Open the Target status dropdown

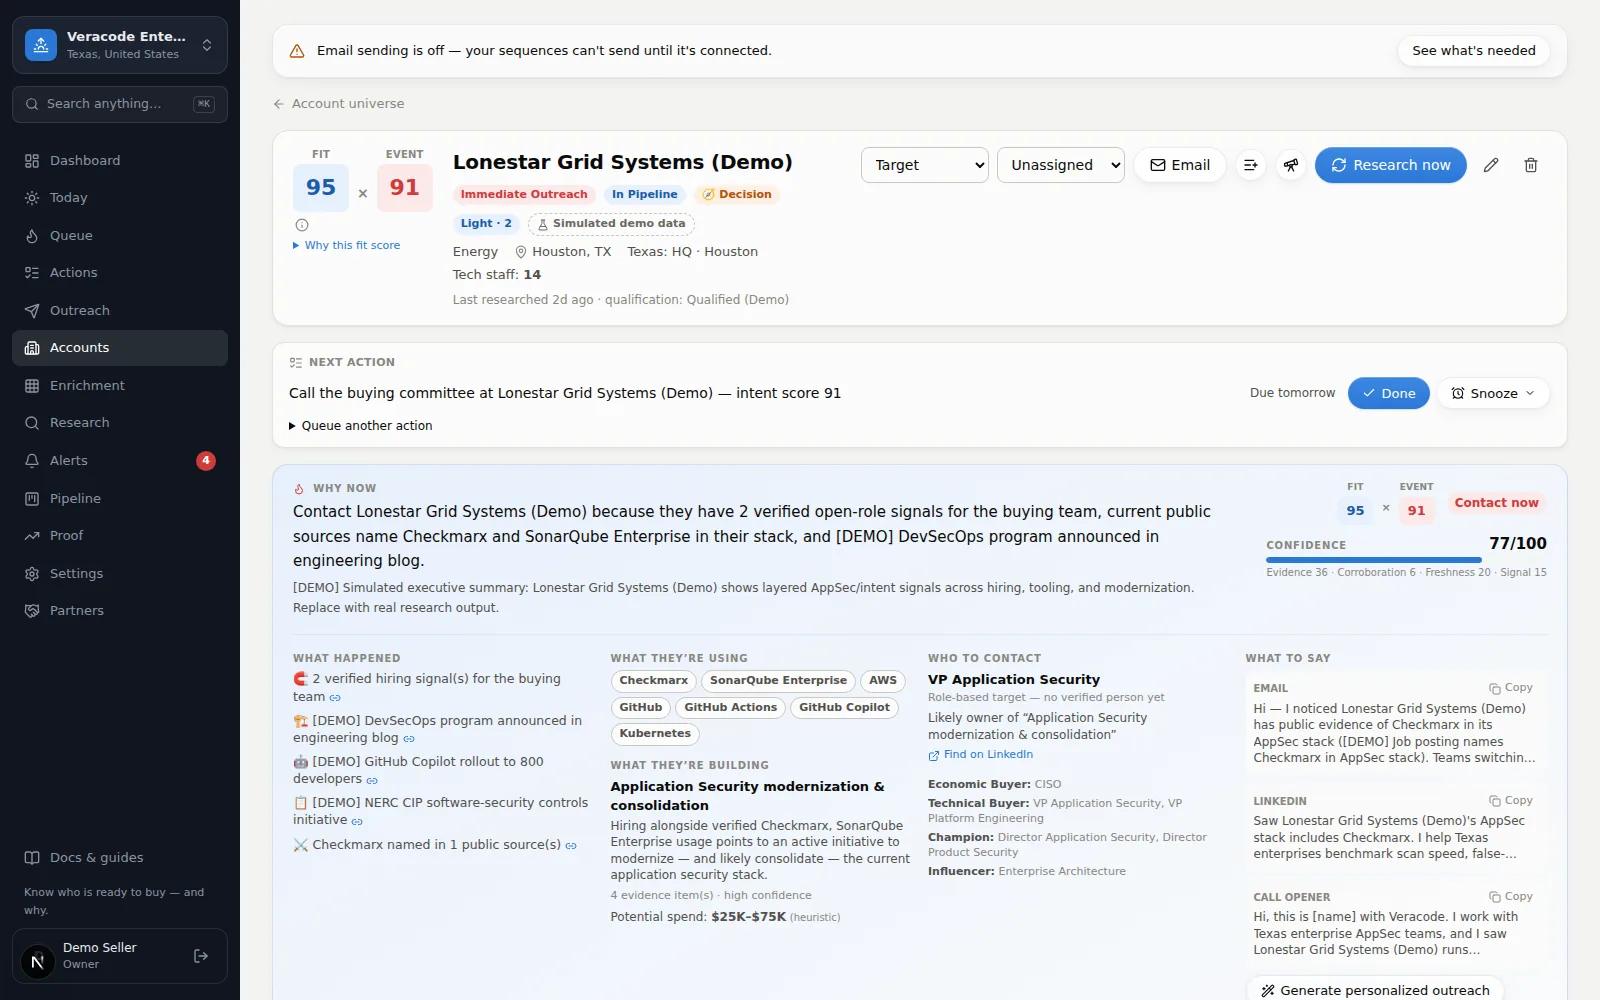pyautogui.click(x=925, y=165)
